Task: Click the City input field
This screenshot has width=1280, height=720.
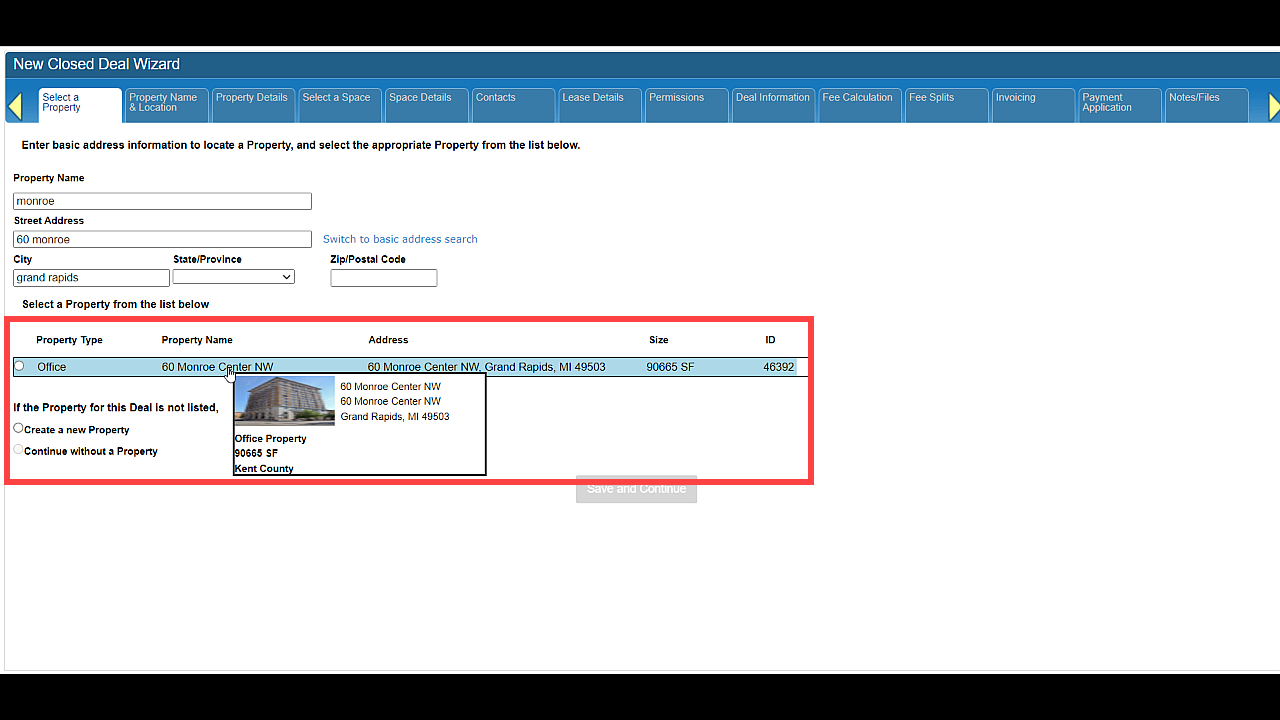Action: click(x=91, y=278)
